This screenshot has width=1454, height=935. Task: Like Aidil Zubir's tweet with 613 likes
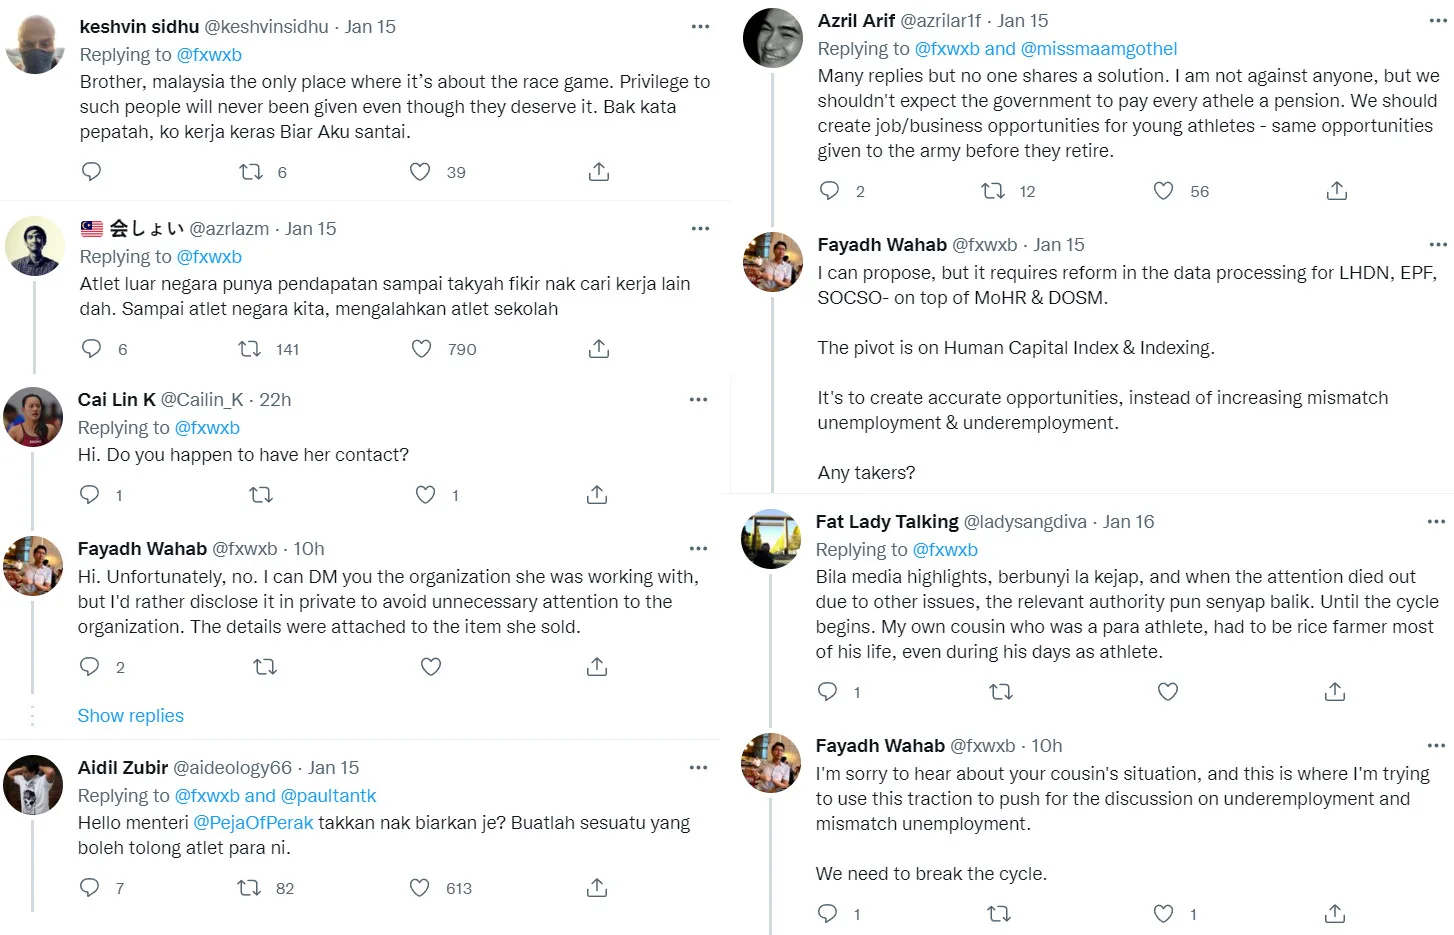click(x=420, y=888)
